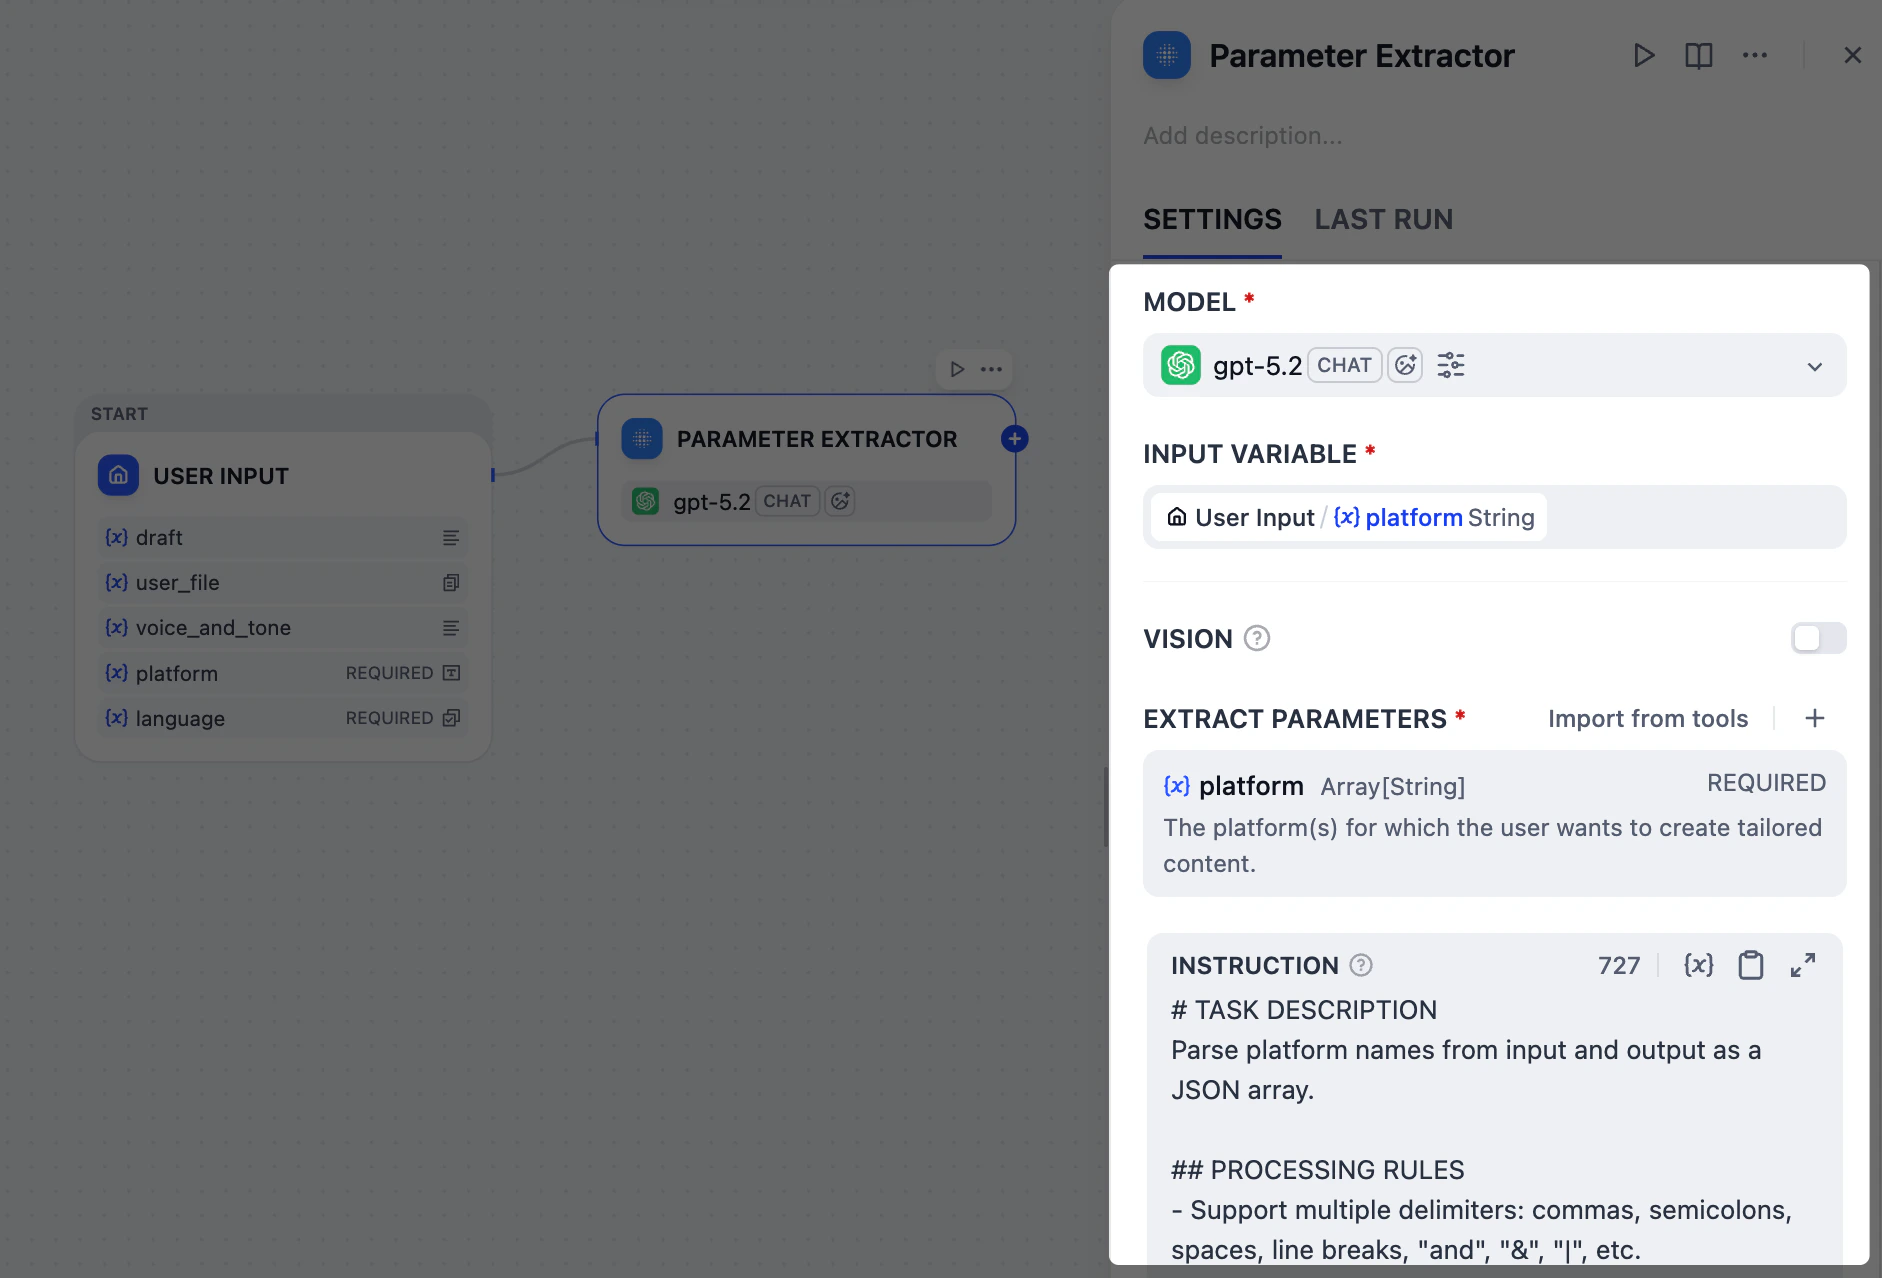This screenshot has width=1882, height=1278.
Task: Click the Add description field
Action: point(1243,135)
